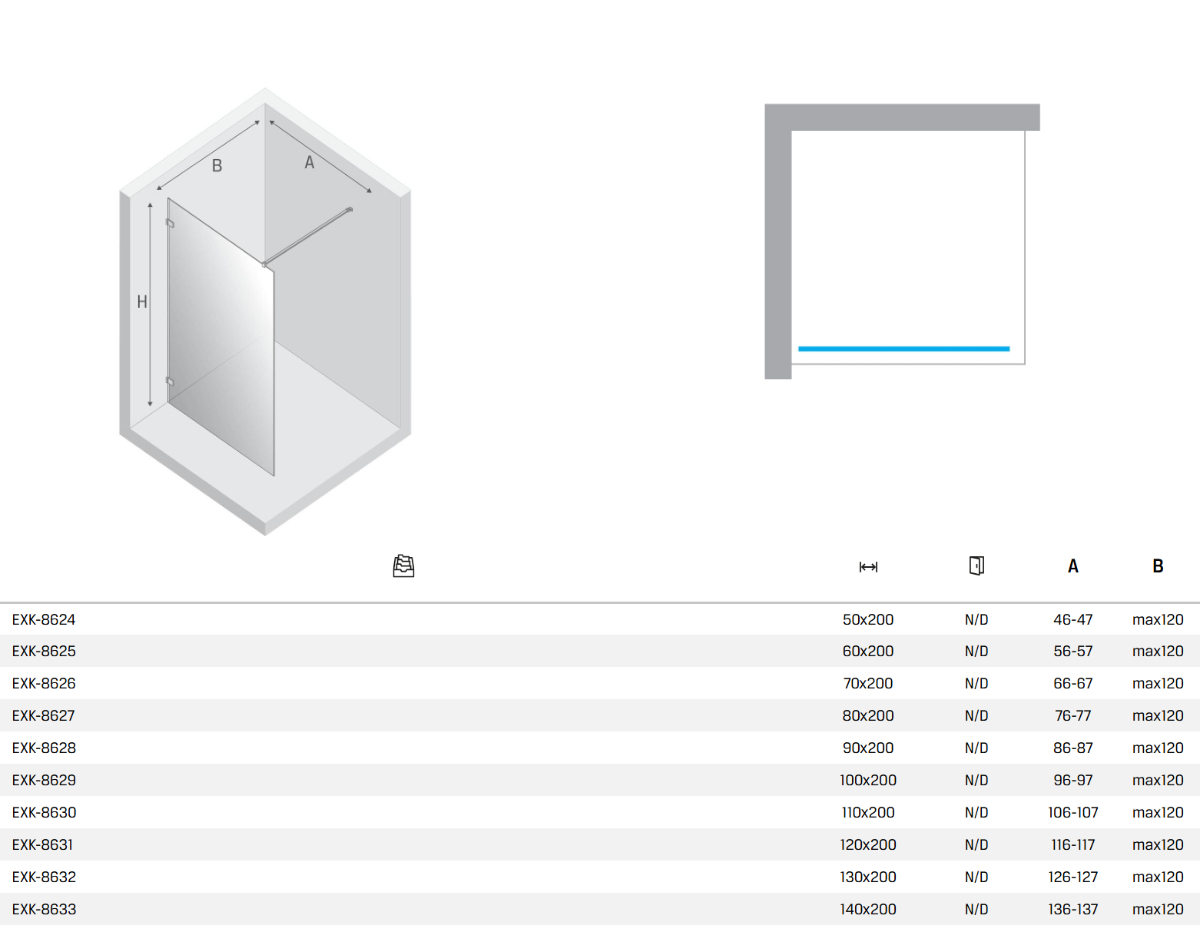The image size is (1200, 942).
Task: Click the 126-127 value in column A
Action: pos(1073,877)
